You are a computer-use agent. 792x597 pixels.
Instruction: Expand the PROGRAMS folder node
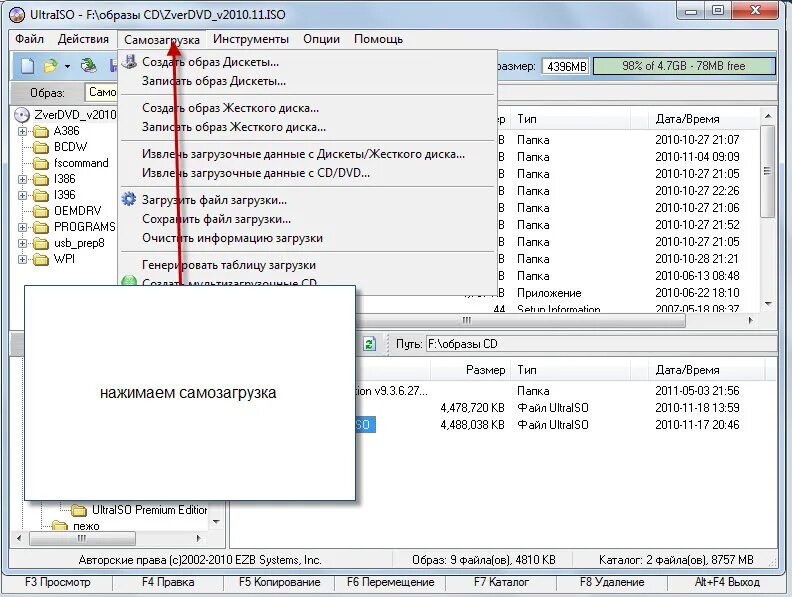coord(22,227)
